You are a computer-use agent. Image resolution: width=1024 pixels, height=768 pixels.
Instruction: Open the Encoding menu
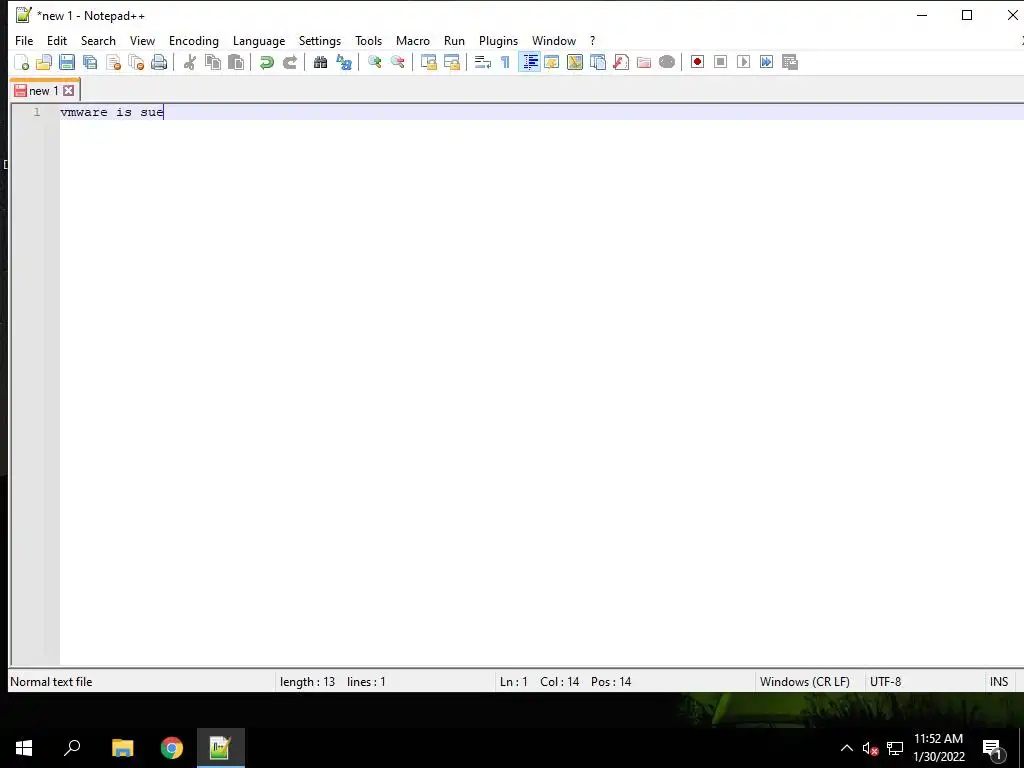coord(194,40)
